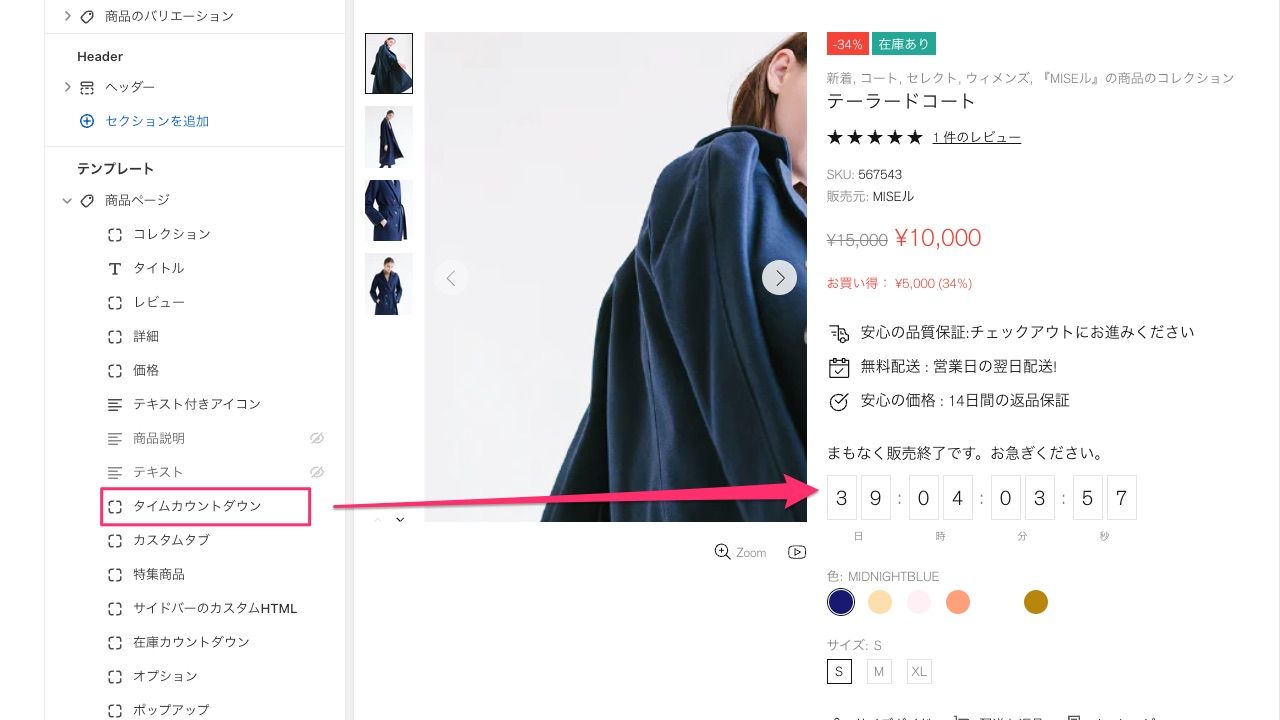Show the hidden 商品説明 block
This screenshot has width=1280, height=720.
click(x=317, y=438)
